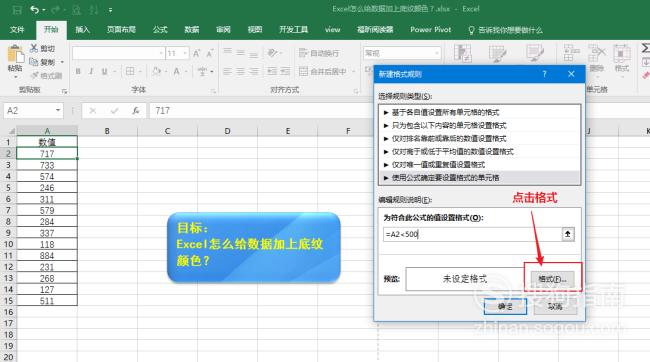Click the Font Color A swatch

(177, 71)
